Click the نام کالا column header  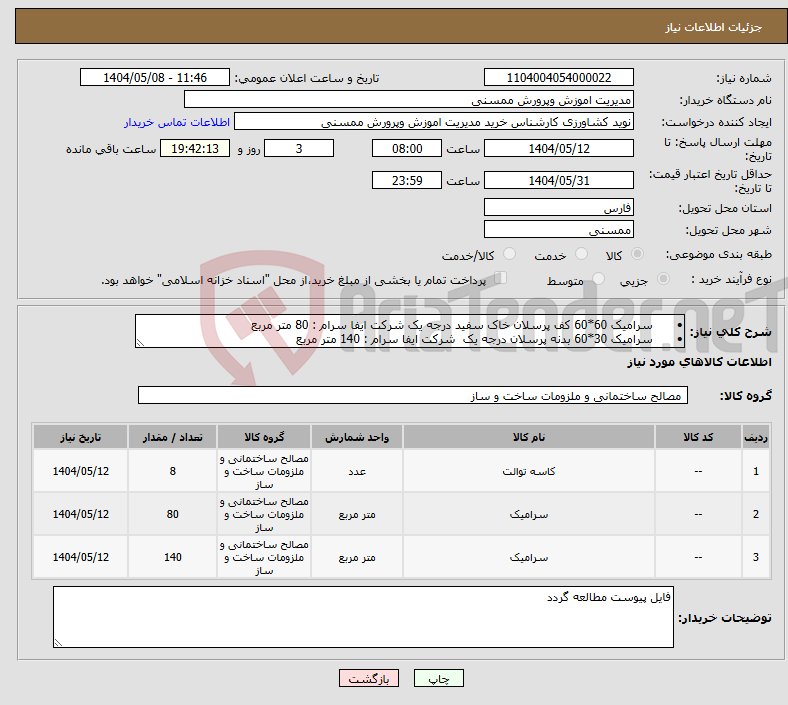pos(529,437)
